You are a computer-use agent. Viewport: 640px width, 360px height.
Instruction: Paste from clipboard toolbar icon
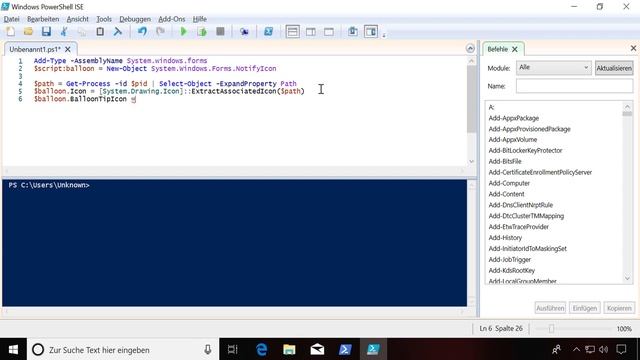100,31
